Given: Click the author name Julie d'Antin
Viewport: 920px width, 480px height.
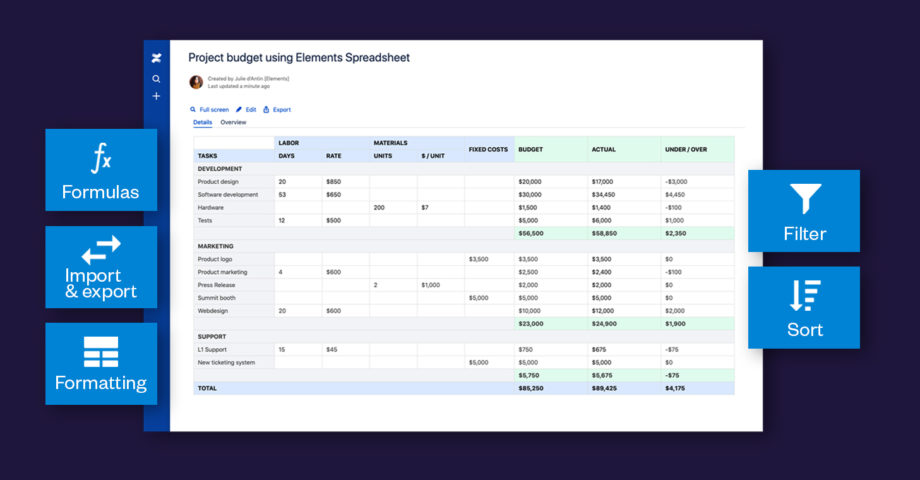Looking at the screenshot, I should 250,78.
